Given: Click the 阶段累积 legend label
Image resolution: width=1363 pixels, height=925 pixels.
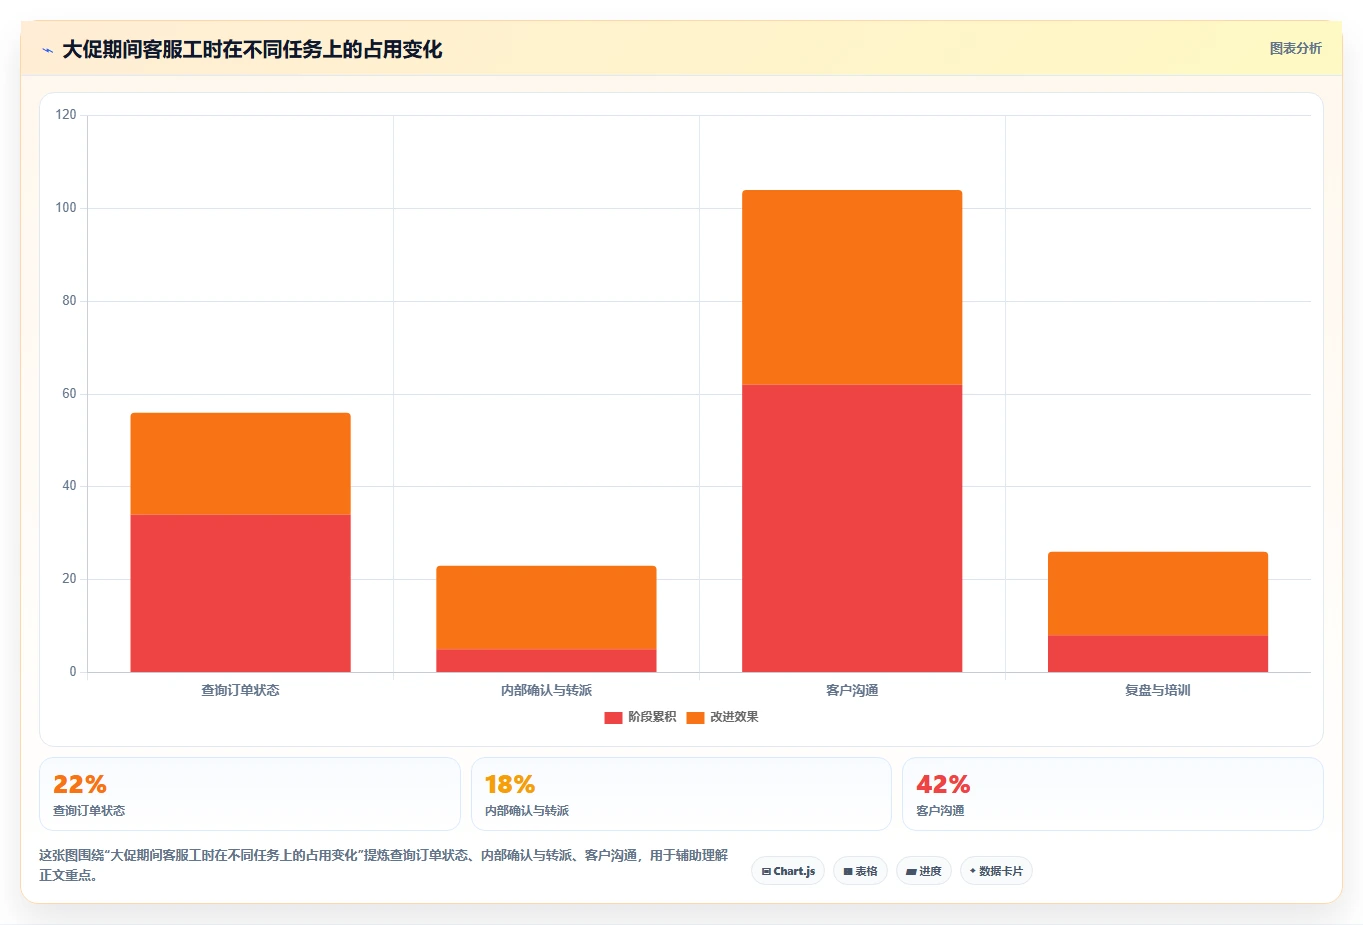Looking at the screenshot, I should (x=652, y=717).
